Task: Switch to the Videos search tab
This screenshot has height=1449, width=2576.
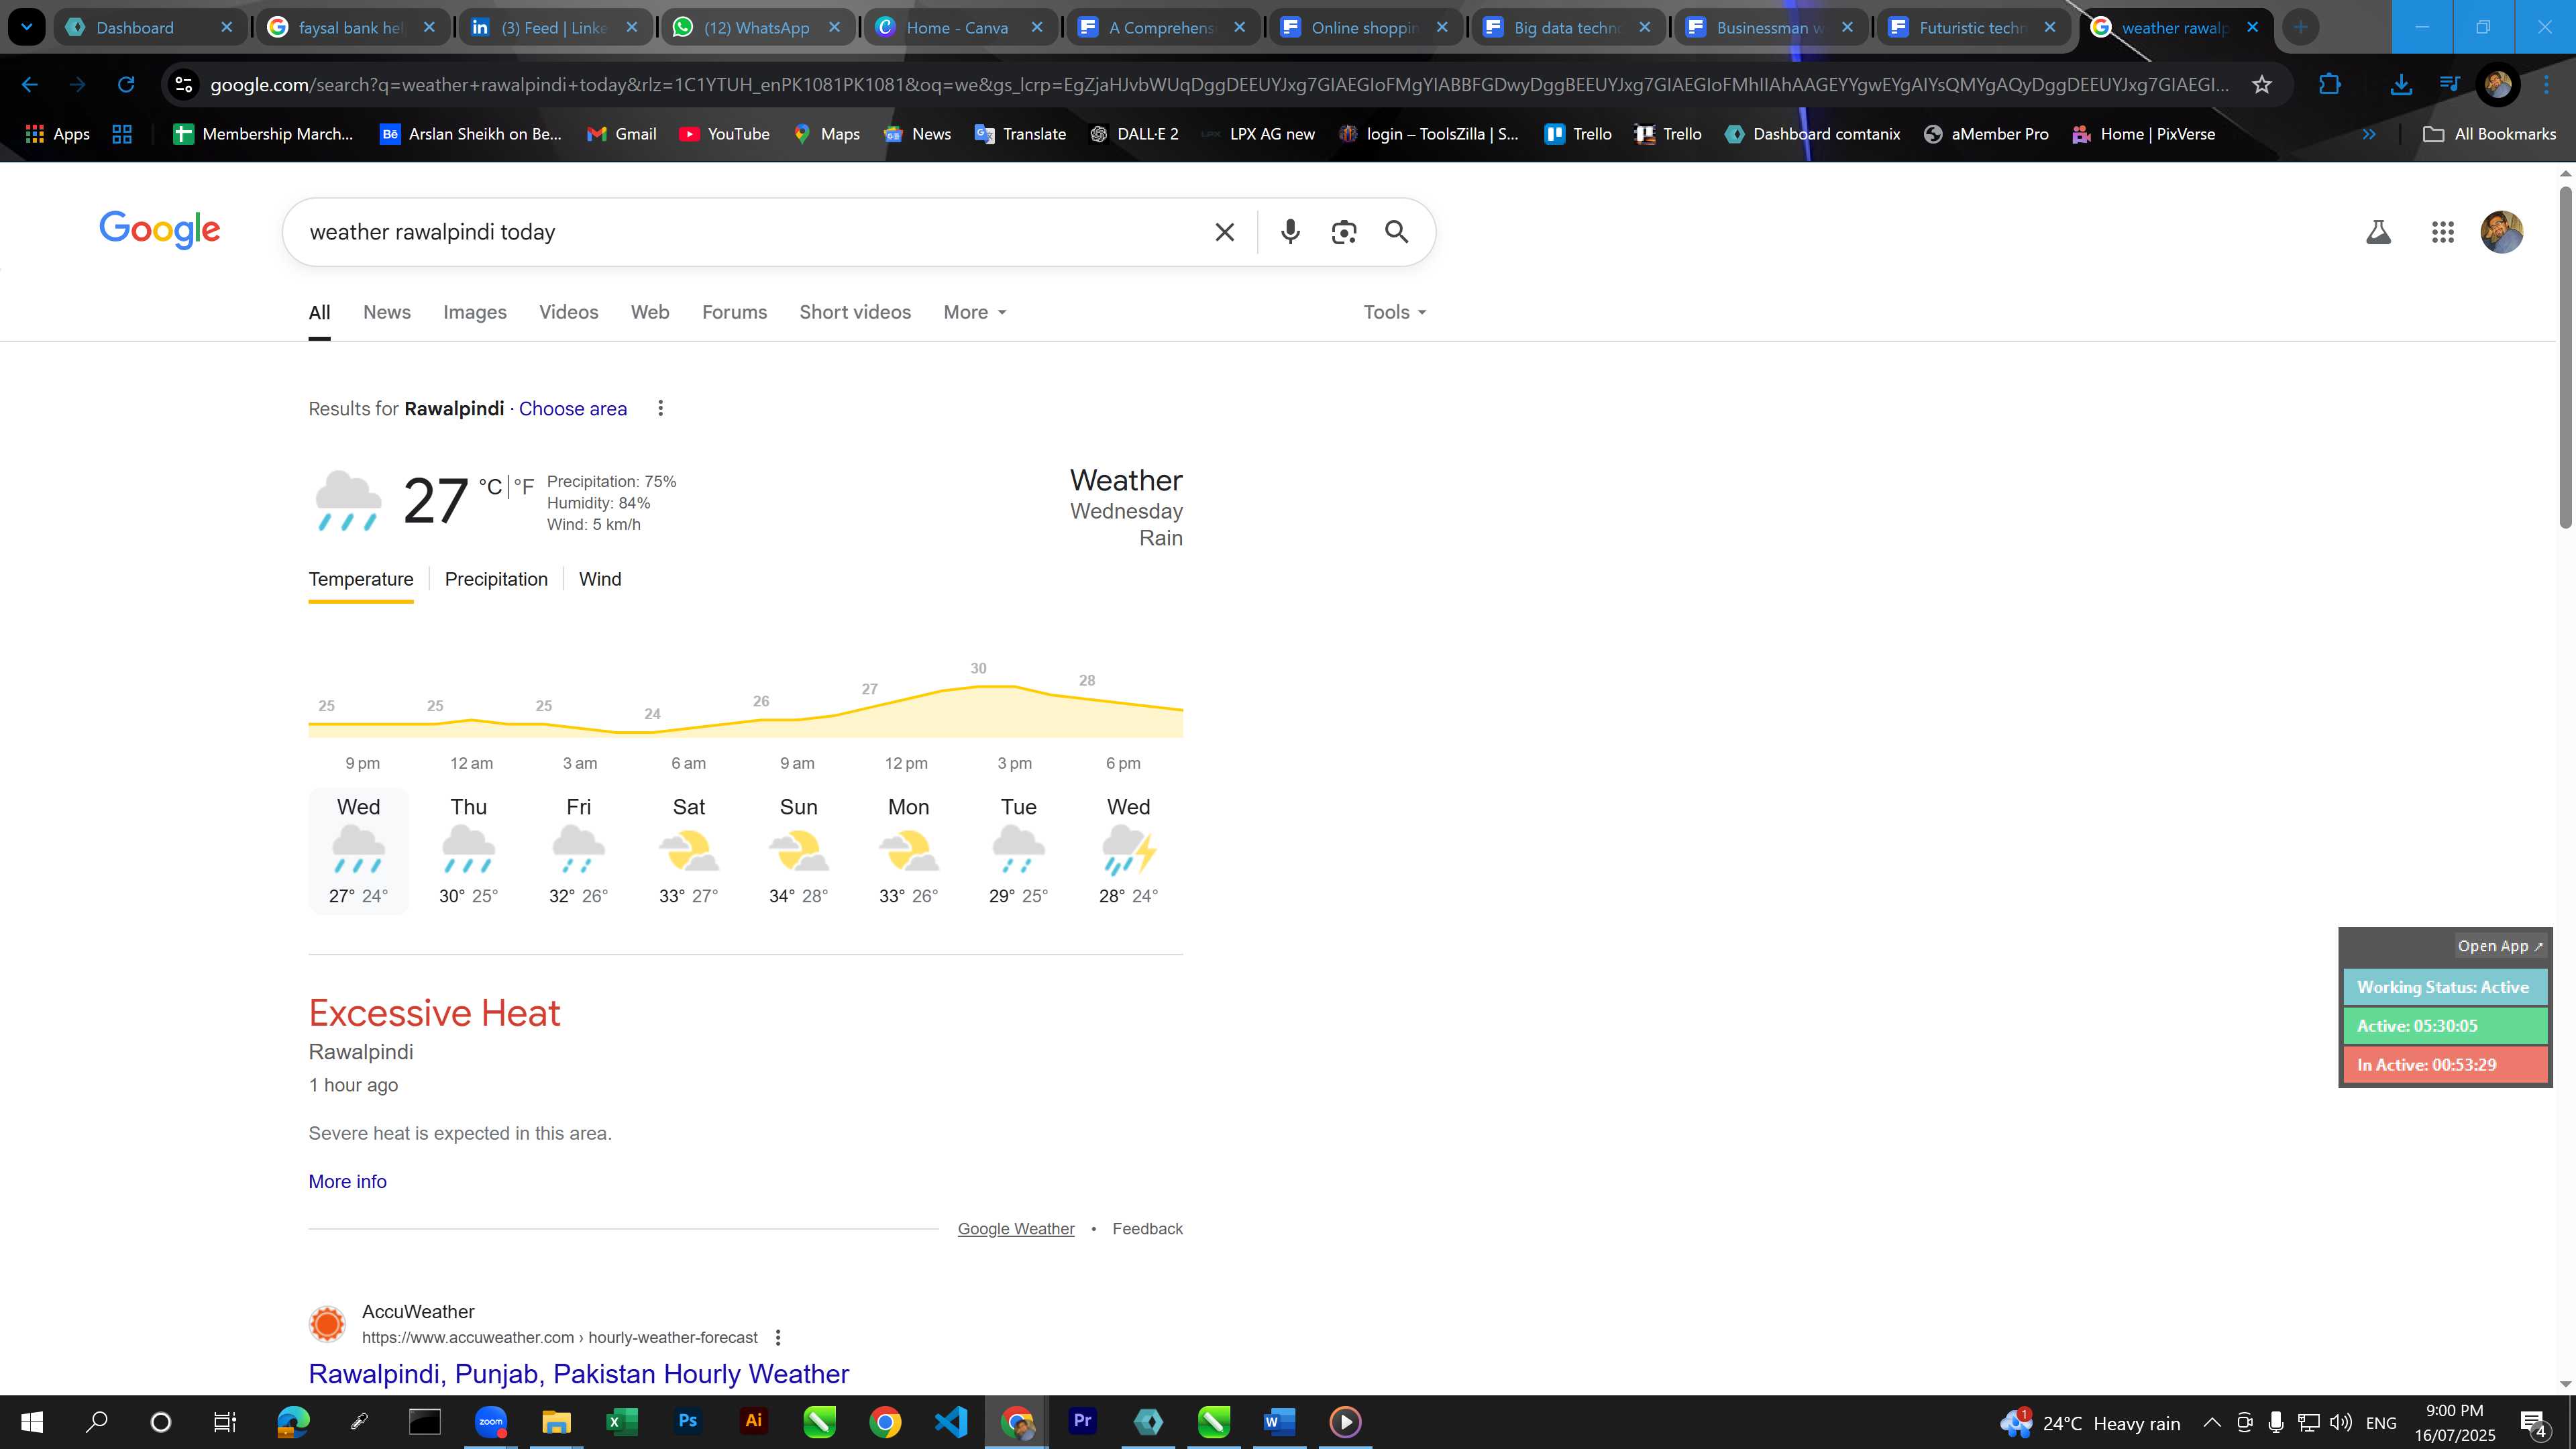Action: (x=568, y=312)
